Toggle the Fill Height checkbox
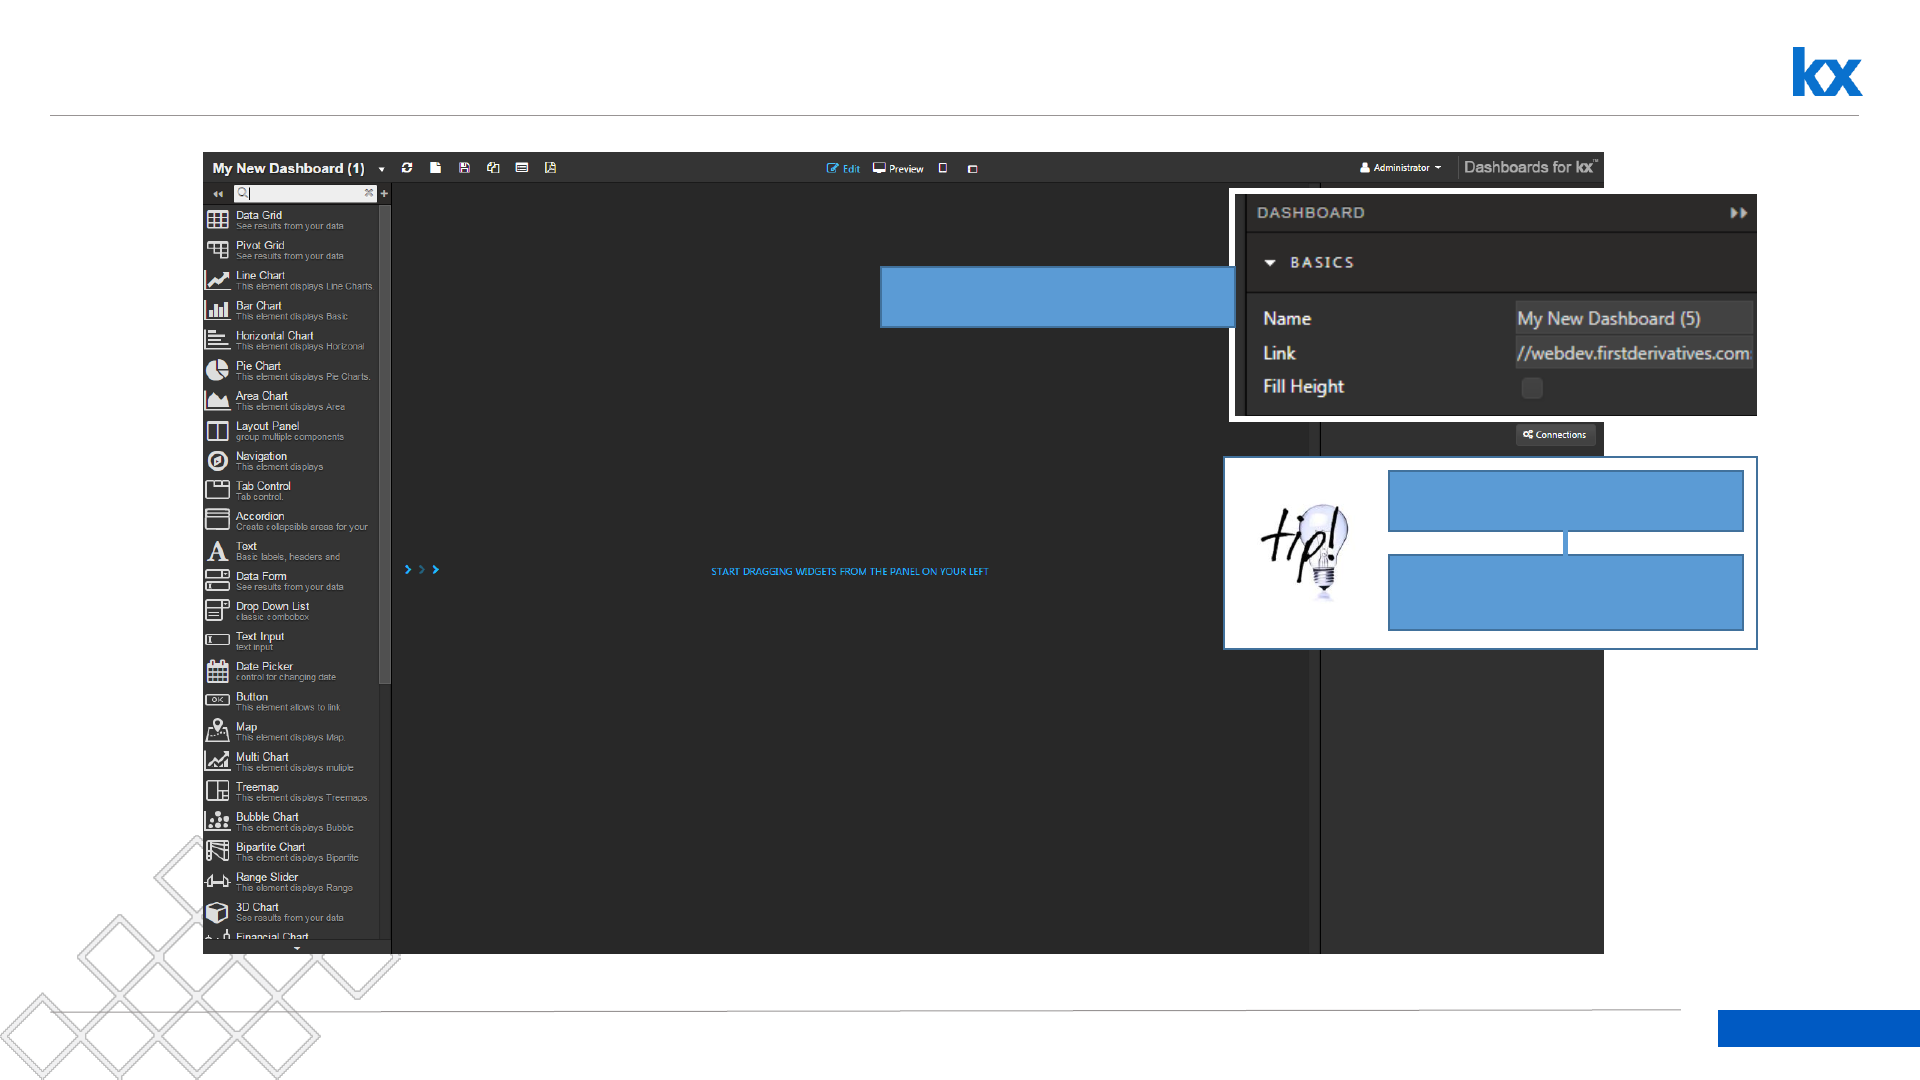Viewport: 1920px width, 1080px height. tap(1531, 388)
